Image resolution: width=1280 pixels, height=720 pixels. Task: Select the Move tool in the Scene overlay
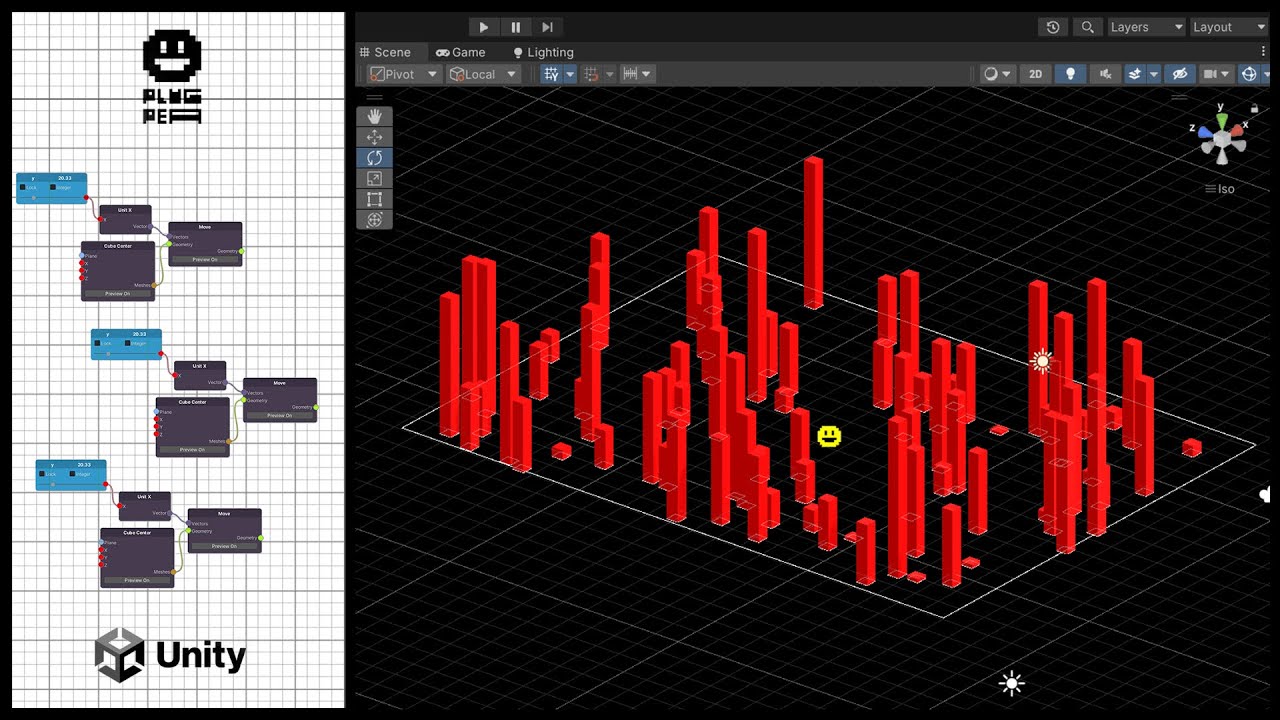[375, 137]
